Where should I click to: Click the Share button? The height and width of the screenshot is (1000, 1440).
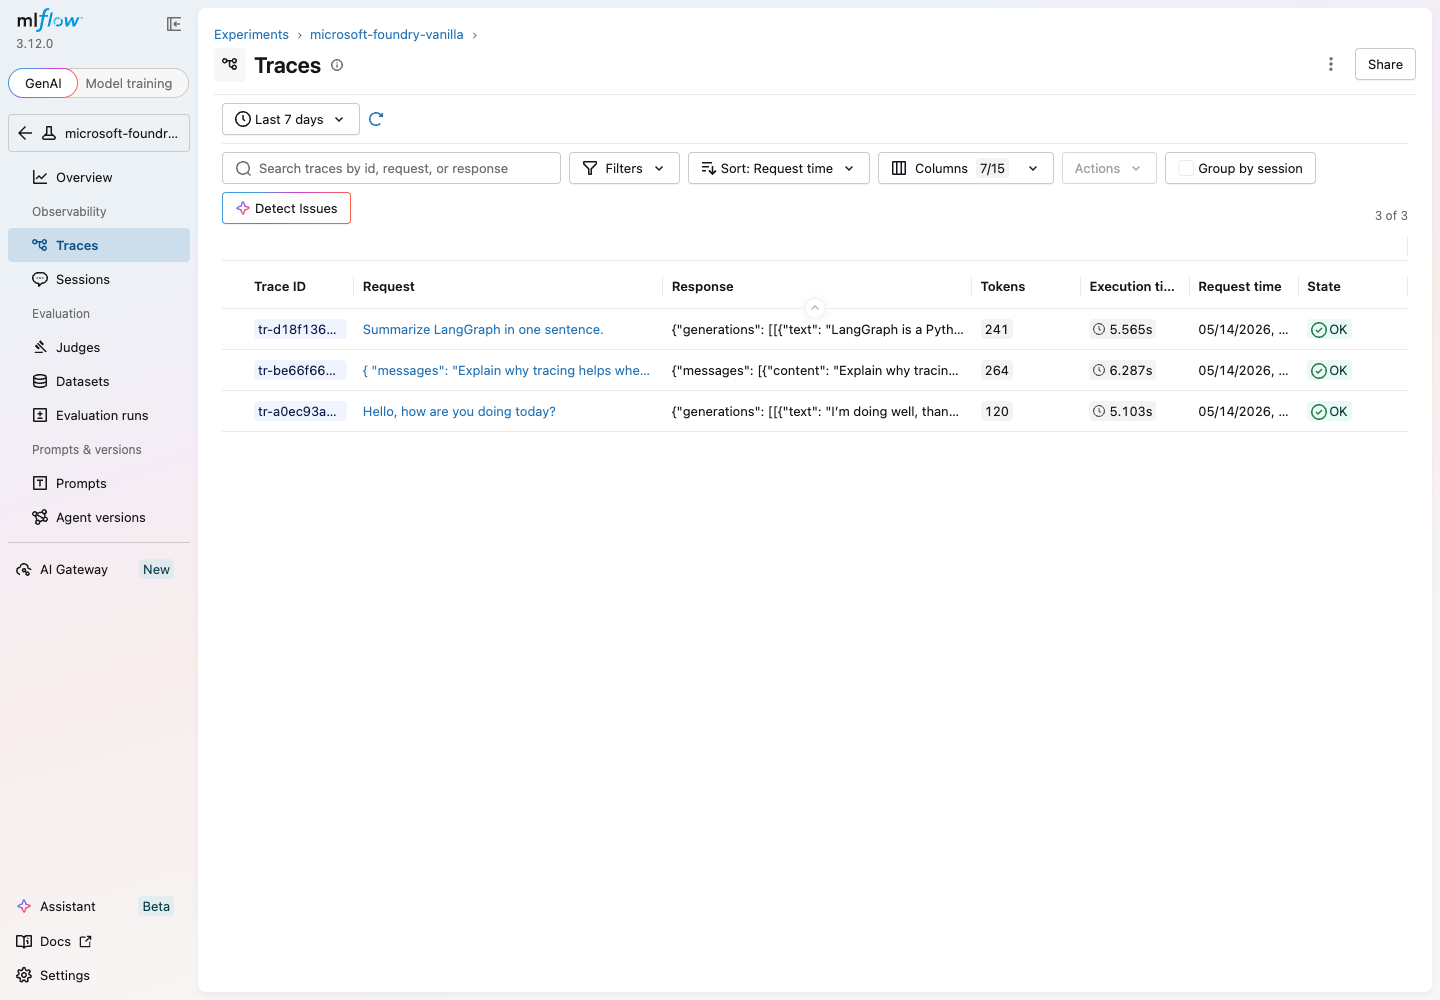[1385, 64]
